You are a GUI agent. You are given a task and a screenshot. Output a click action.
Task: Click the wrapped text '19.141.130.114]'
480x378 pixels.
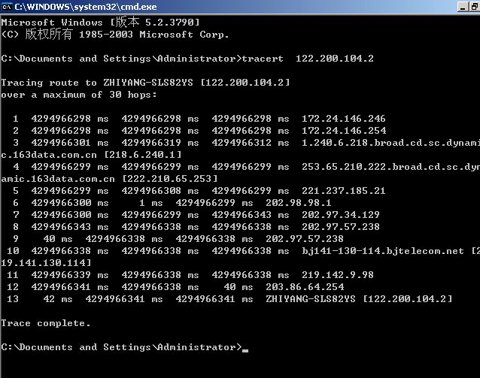point(46,263)
